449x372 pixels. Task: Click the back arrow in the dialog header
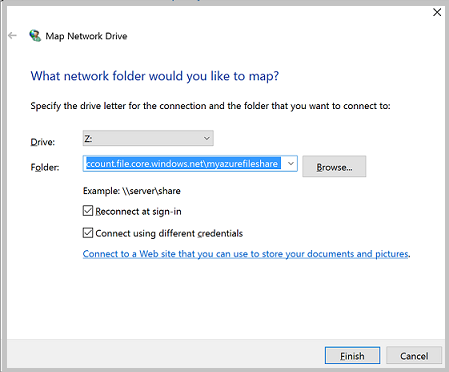point(12,35)
